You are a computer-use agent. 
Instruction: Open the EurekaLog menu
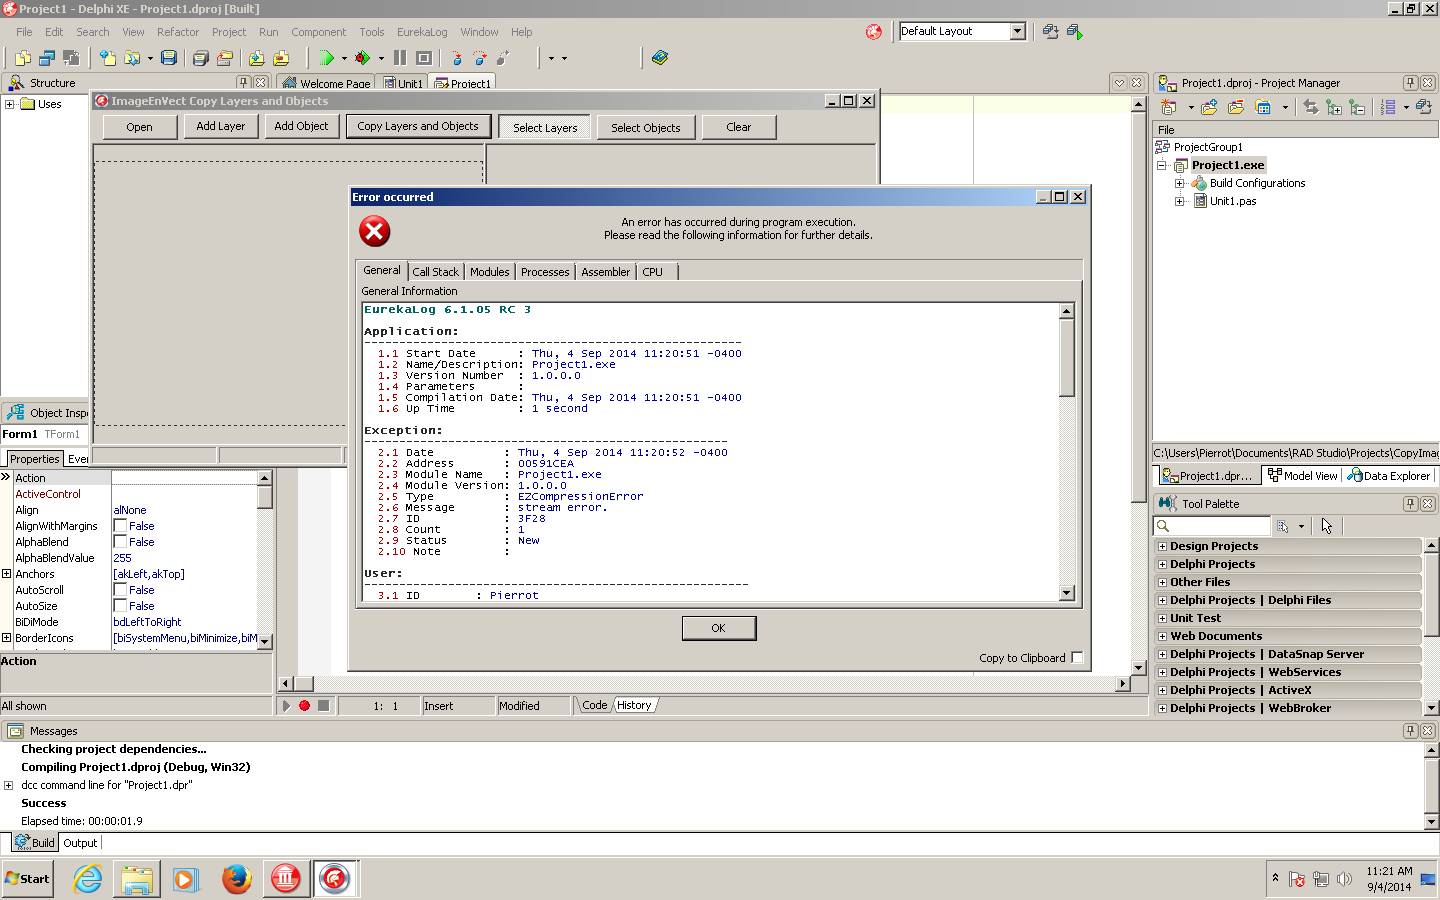click(422, 32)
